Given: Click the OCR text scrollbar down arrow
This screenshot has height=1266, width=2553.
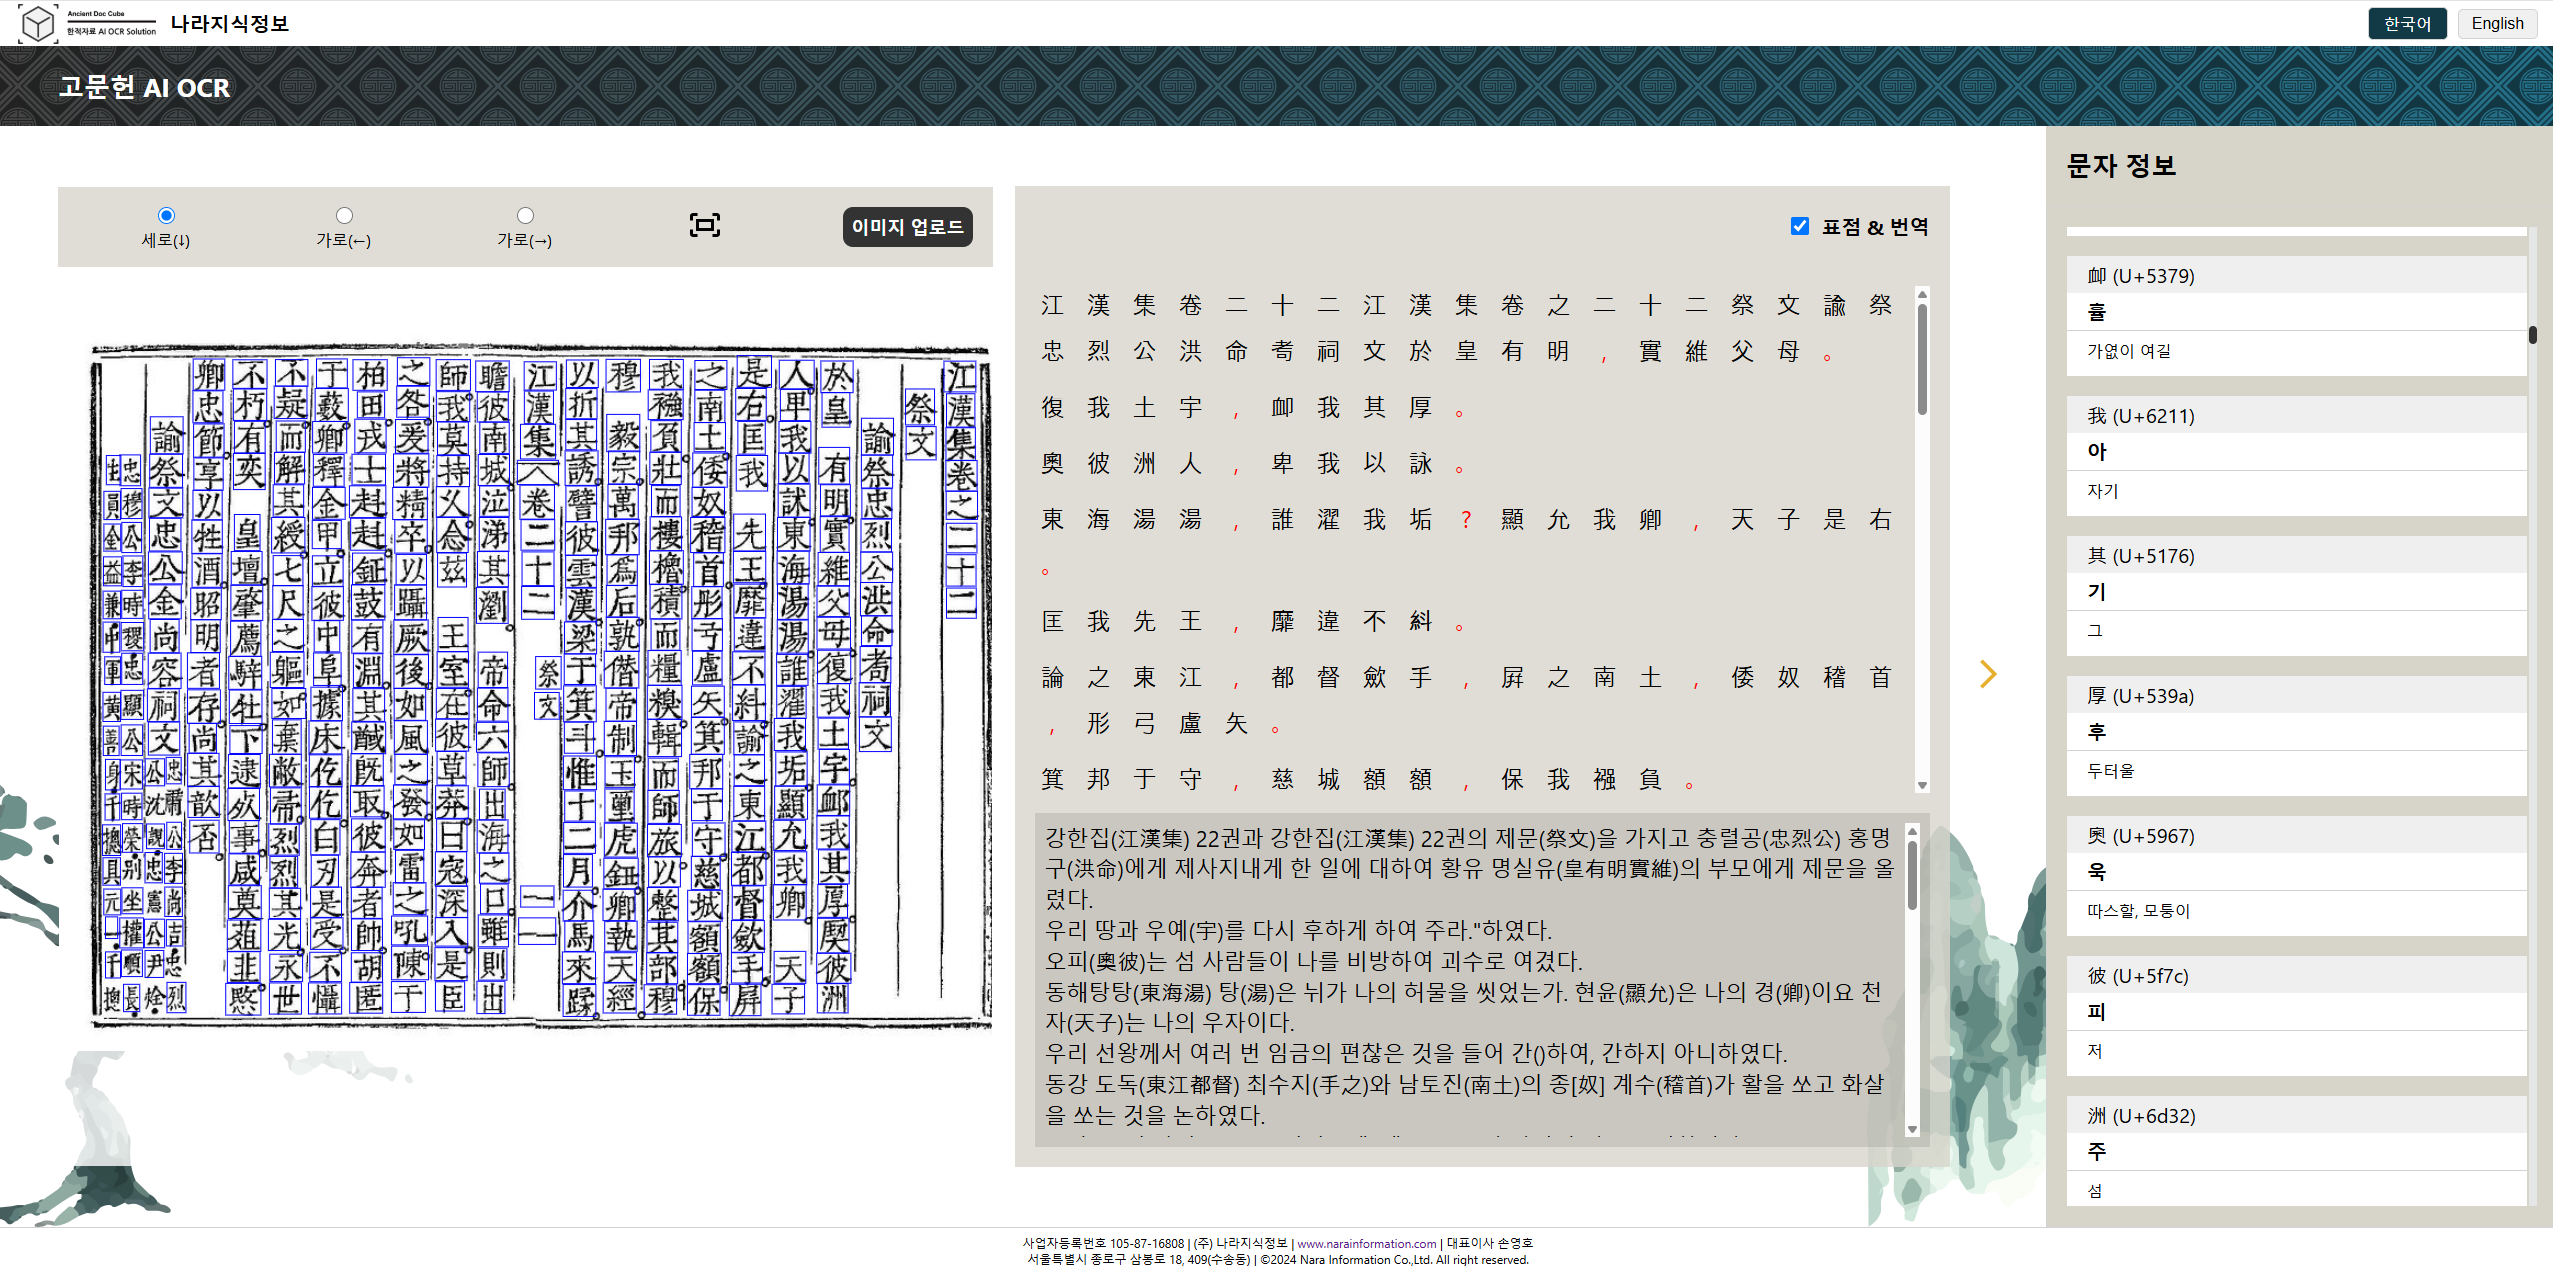Looking at the screenshot, I should [1922, 786].
